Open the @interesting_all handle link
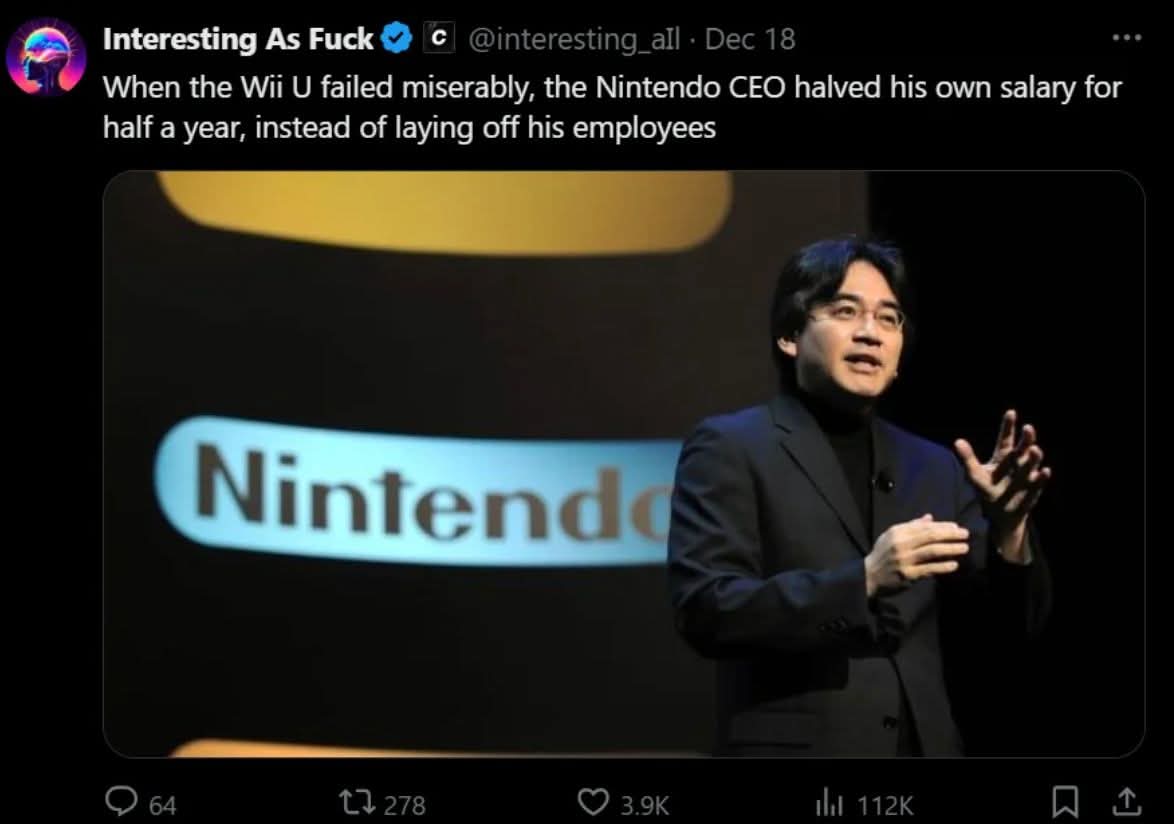The height and width of the screenshot is (824, 1174). [573, 39]
